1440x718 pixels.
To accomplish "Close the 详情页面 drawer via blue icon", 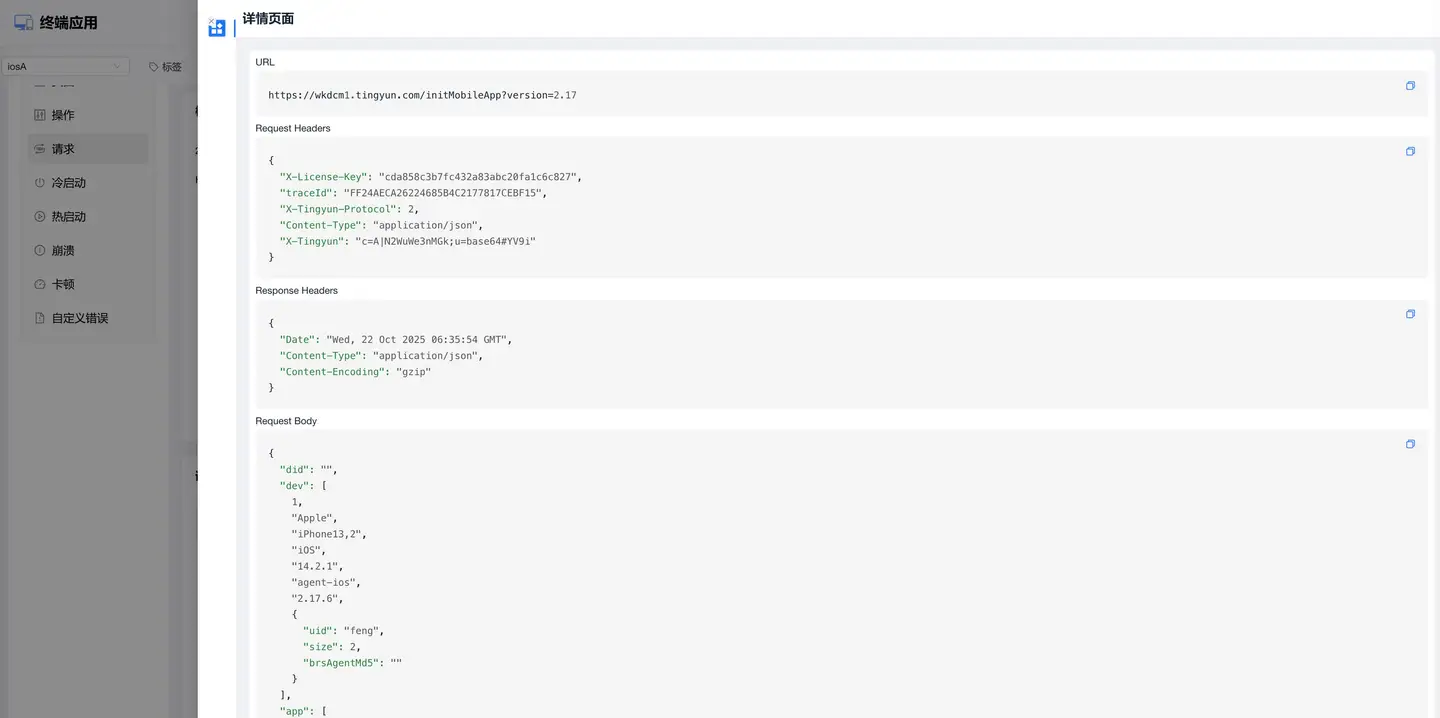I will 216,28.
